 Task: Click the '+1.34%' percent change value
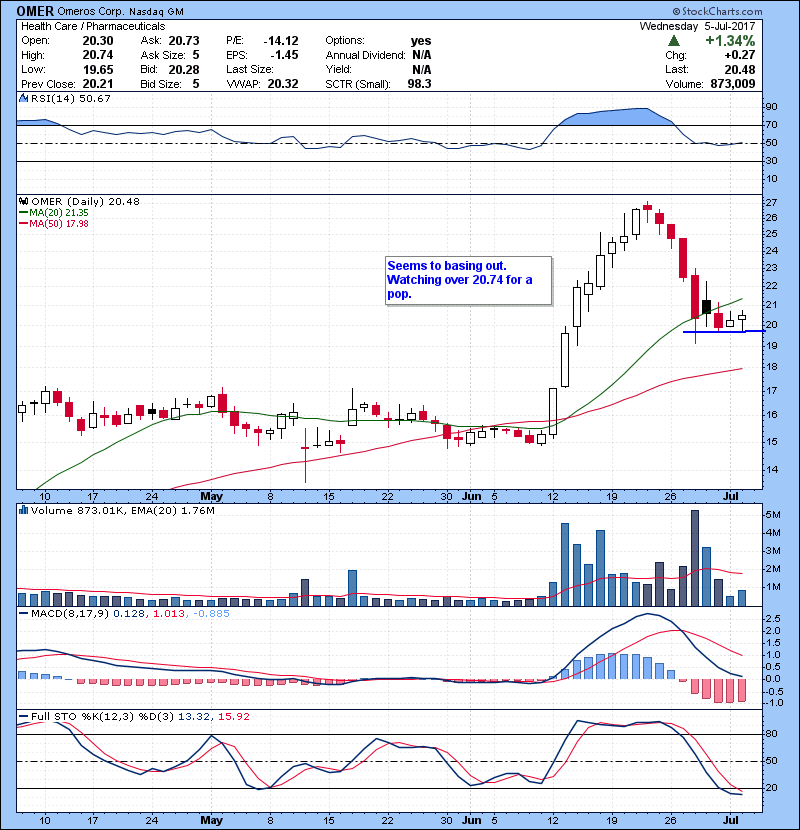tap(730, 41)
